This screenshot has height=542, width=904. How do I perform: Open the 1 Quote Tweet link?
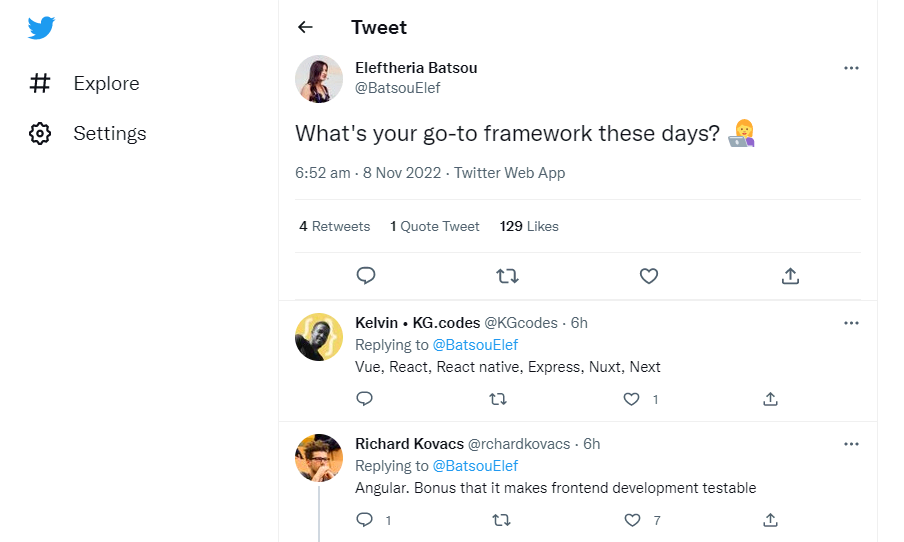tap(435, 227)
